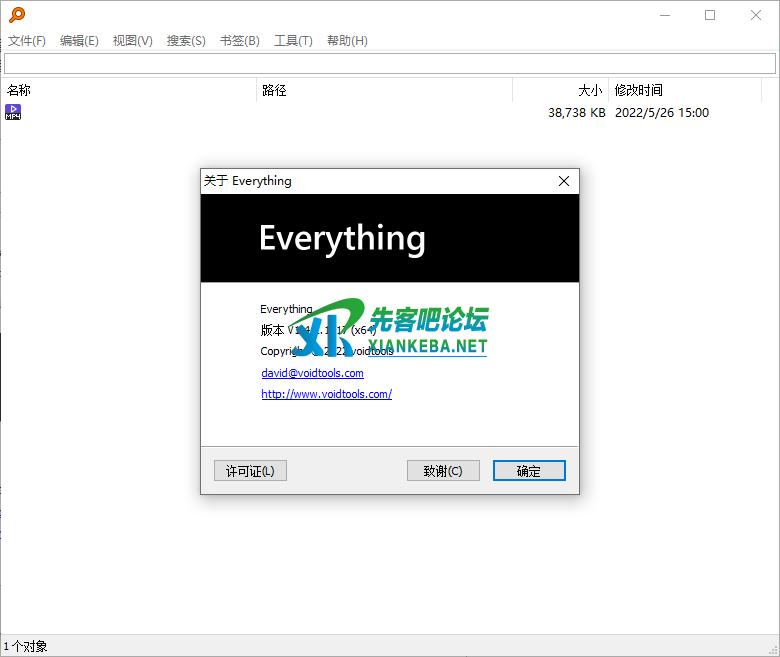Image resolution: width=780 pixels, height=657 pixels.
Task: Sort results by 路径 column header
Action: point(384,90)
